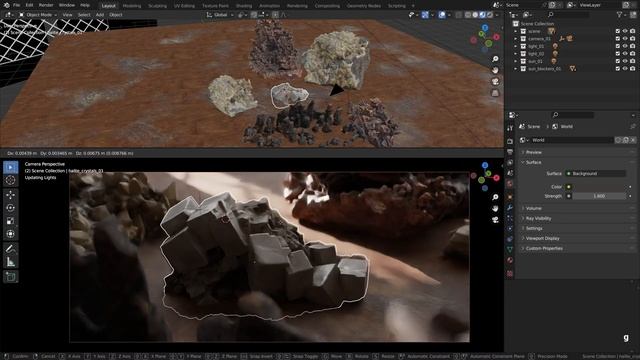Open the Render properties tab
The image size is (640, 360).
click(x=510, y=141)
